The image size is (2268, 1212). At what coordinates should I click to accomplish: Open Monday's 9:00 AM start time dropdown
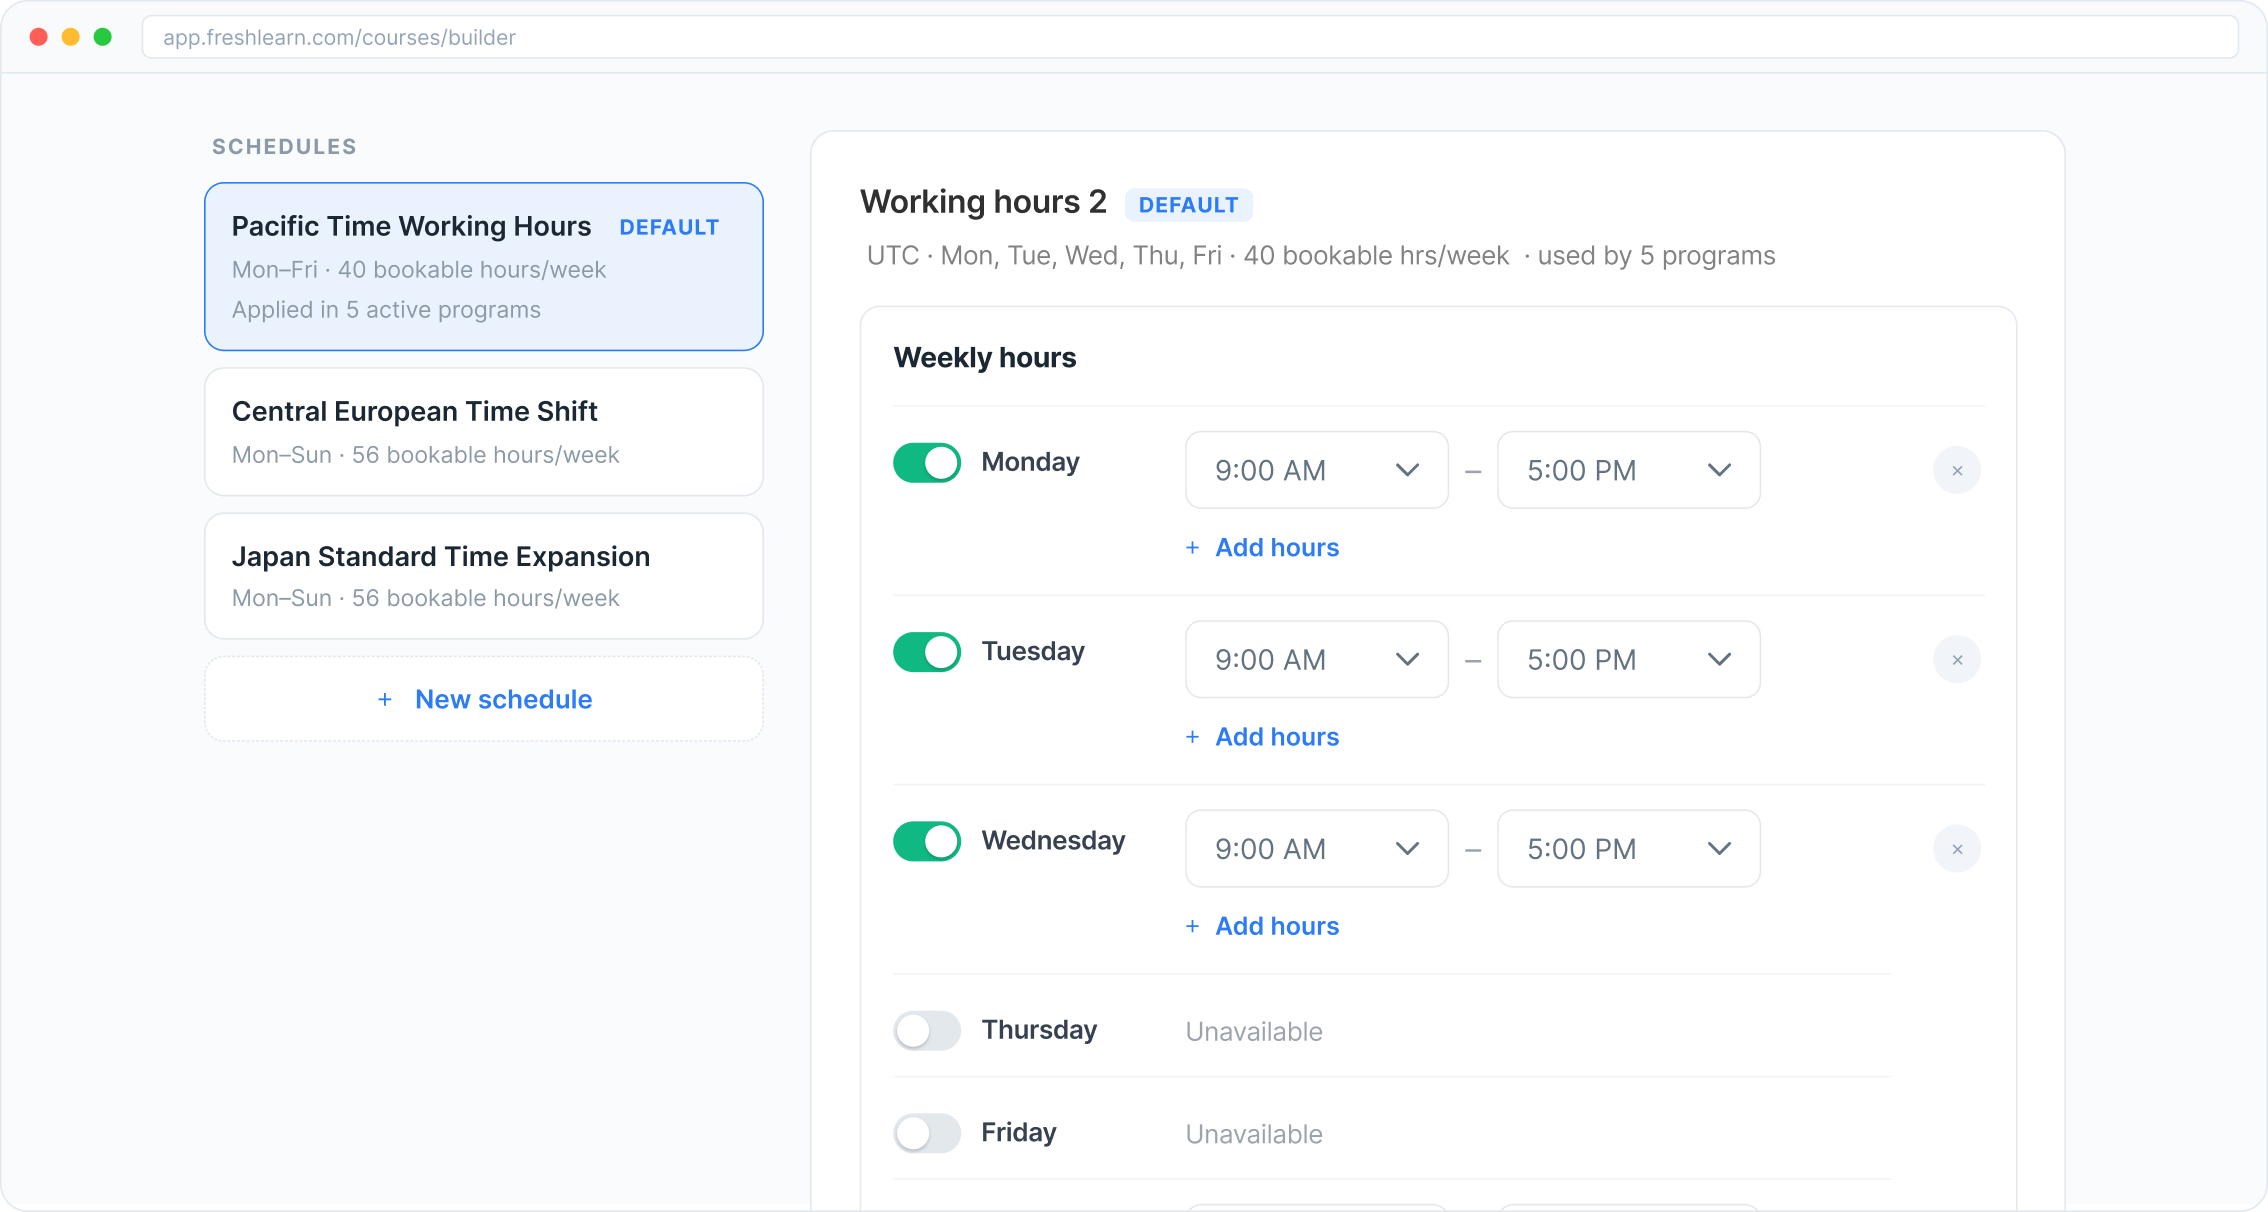click(x=1316, y=470)
